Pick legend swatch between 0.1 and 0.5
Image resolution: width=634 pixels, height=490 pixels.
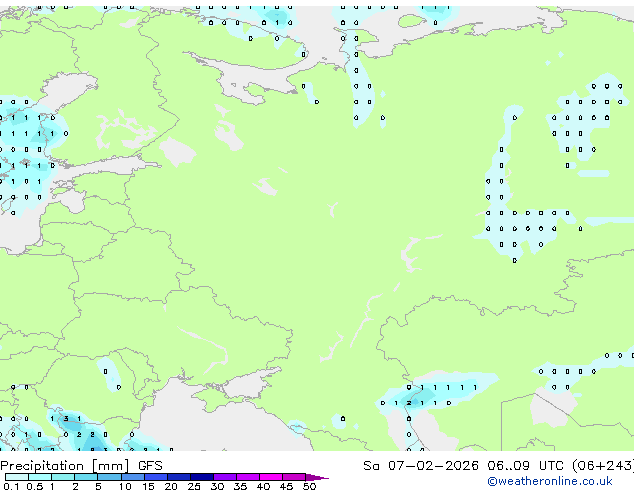click(17, 477)
